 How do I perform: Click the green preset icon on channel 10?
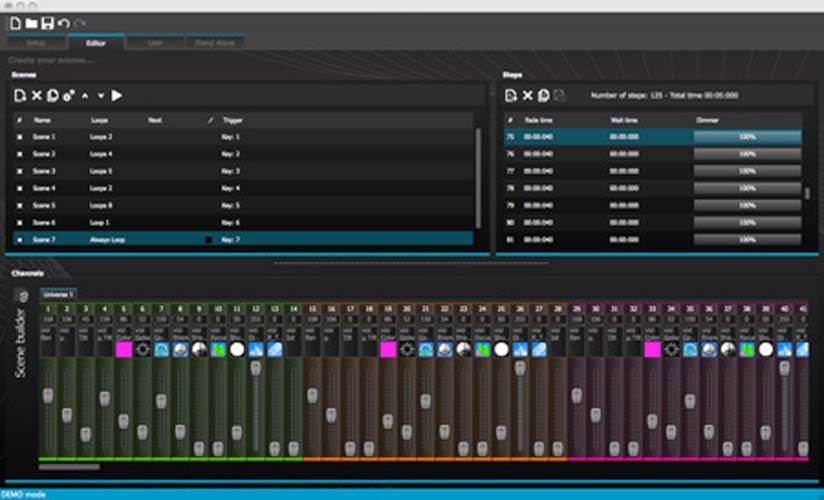point(218,350)
